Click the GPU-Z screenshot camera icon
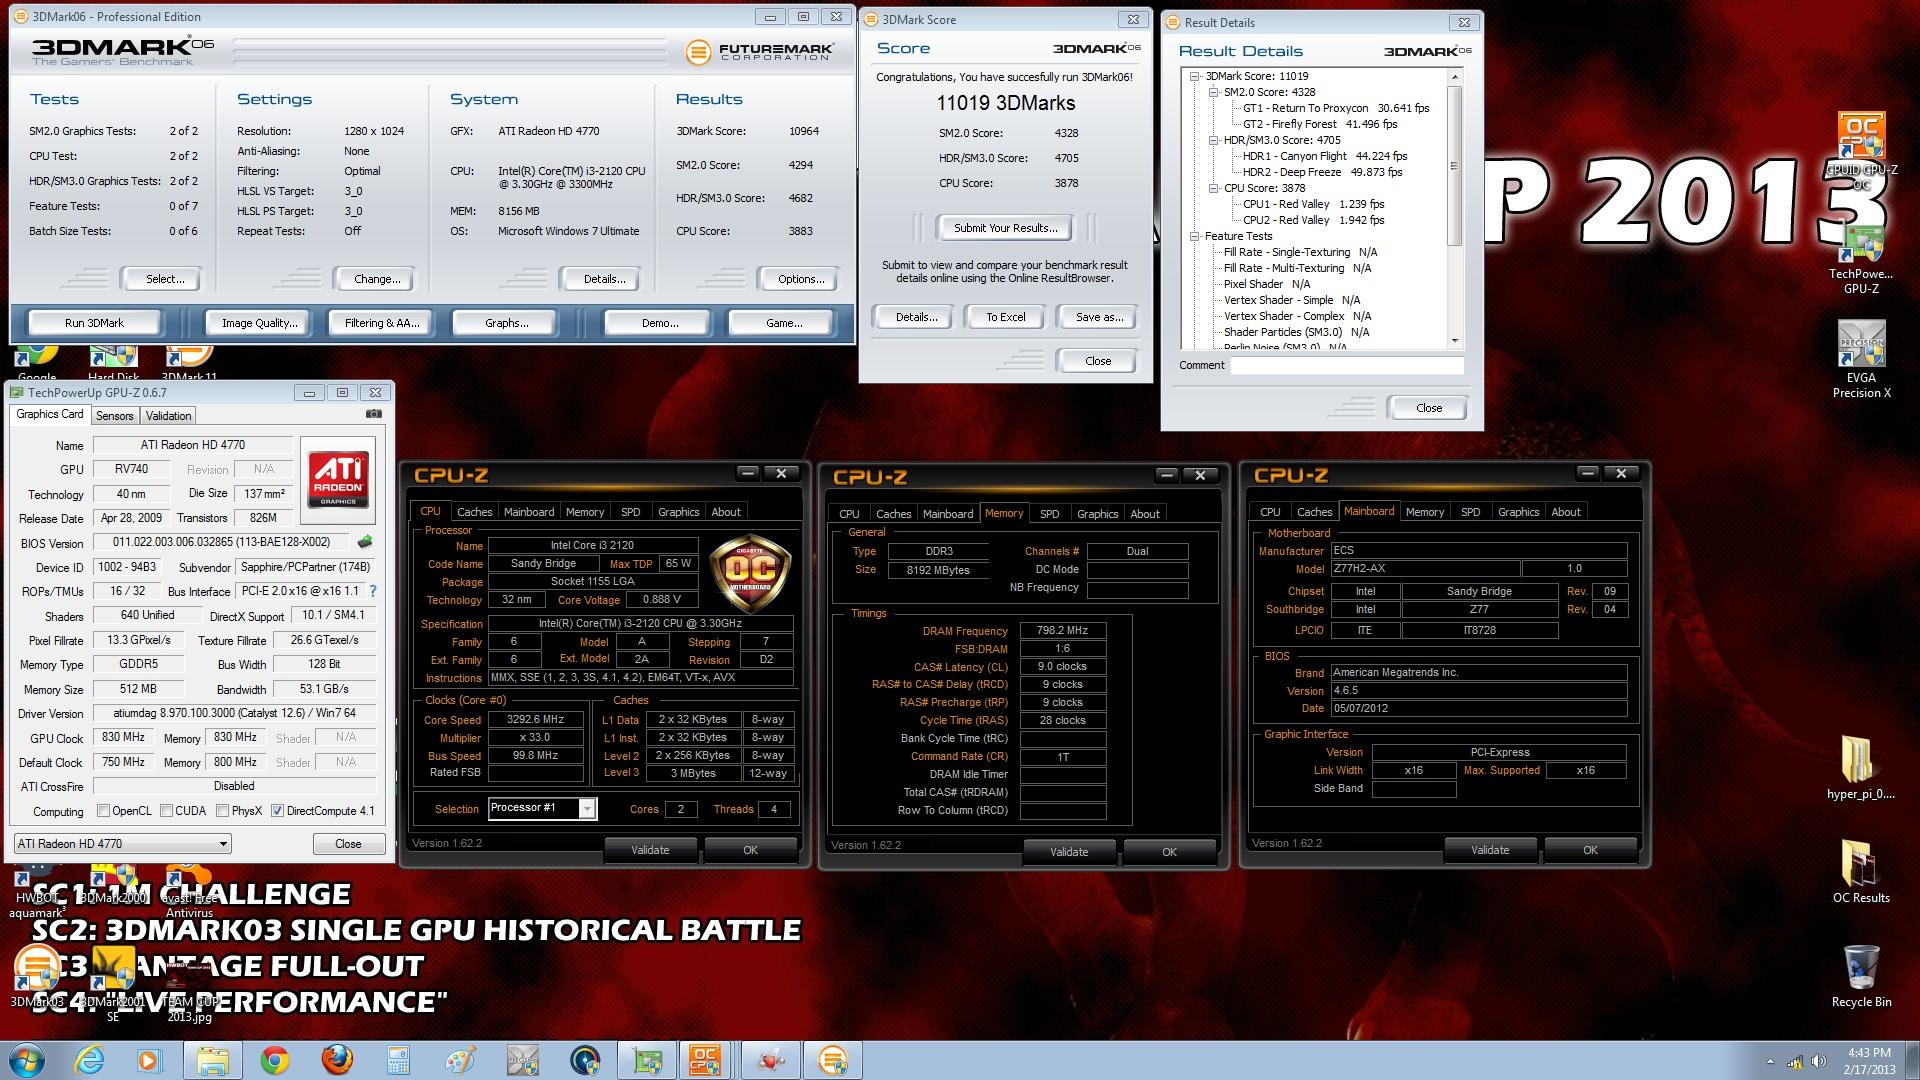The width and height of the screenshot is (1920, 1080). point(373,414)
